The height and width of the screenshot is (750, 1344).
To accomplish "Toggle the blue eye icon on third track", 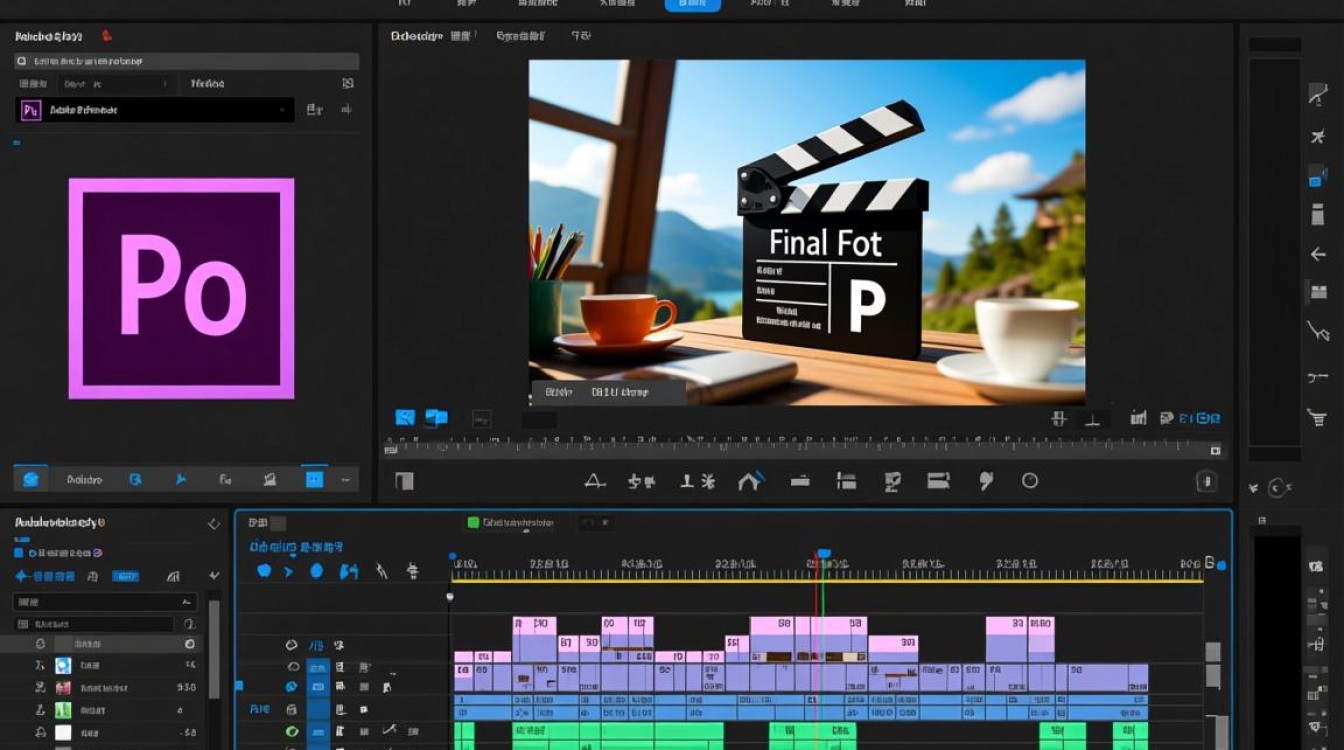I will [292, 687].
